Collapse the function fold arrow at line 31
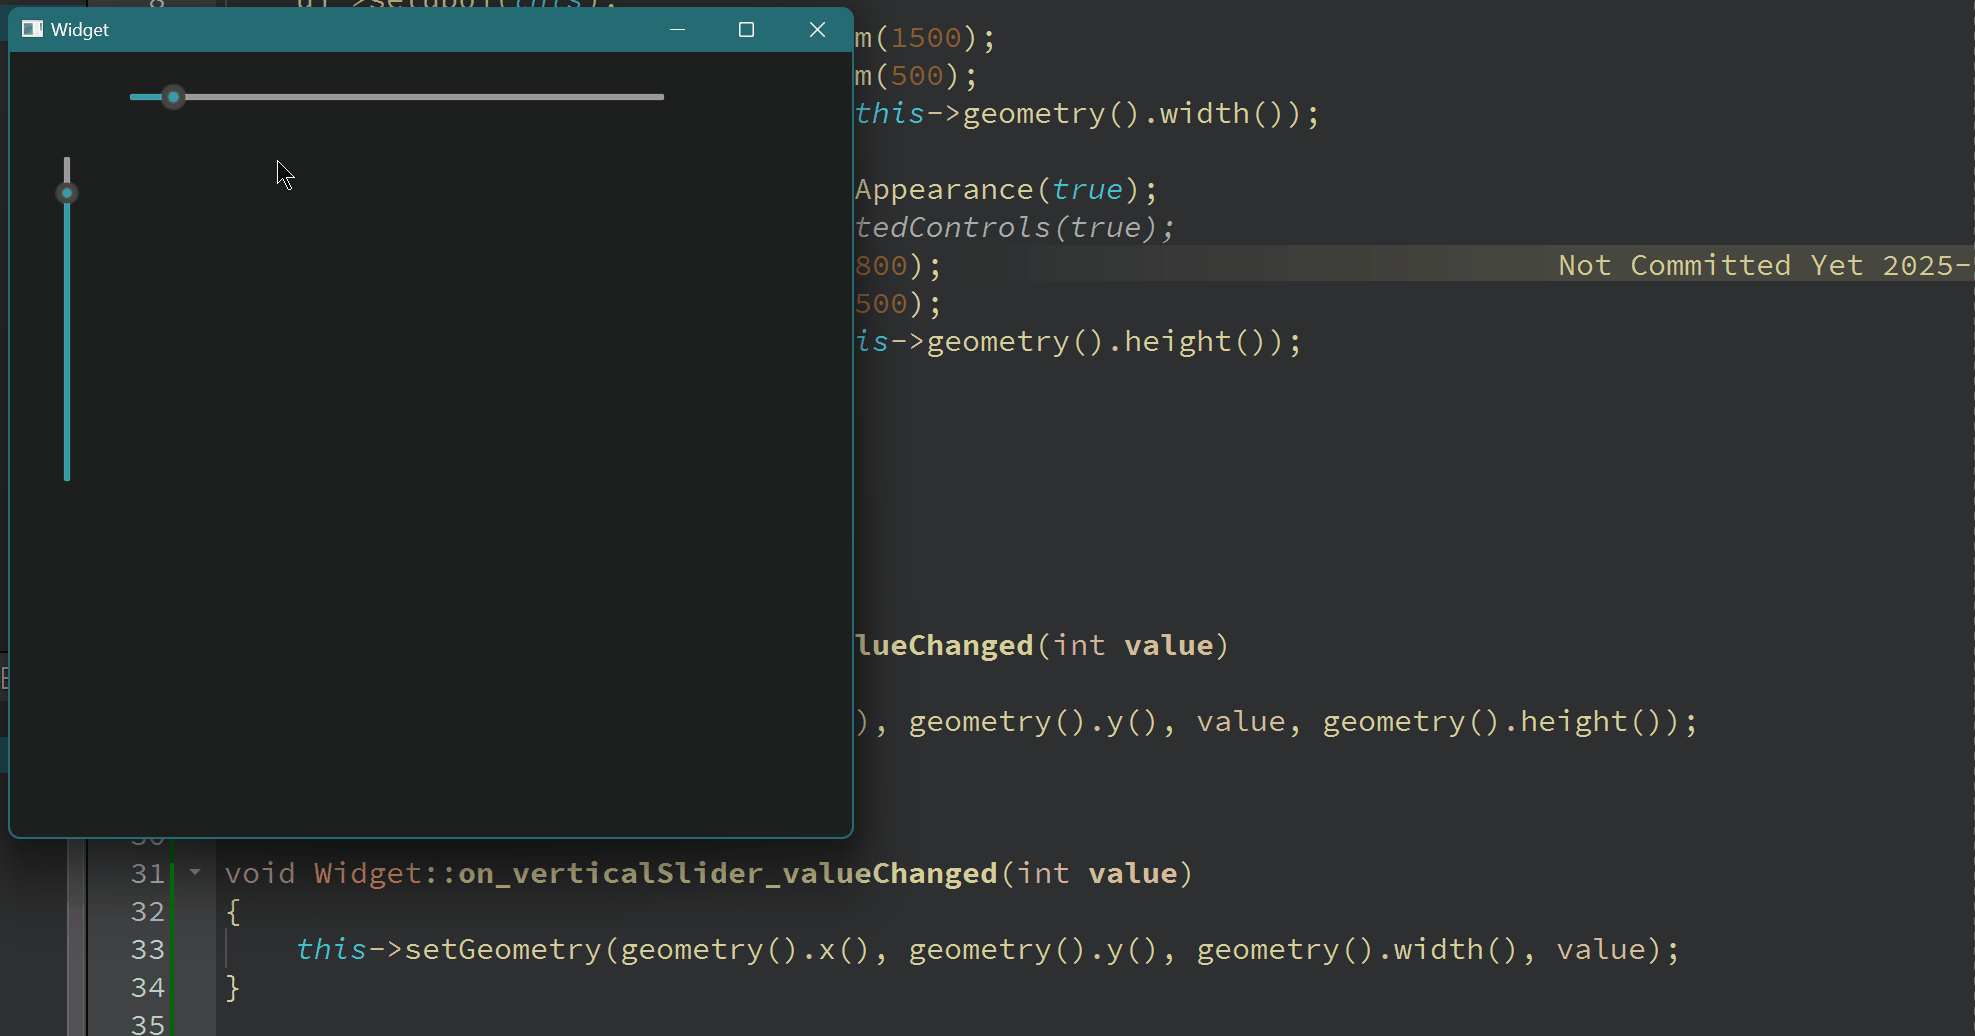This screenshot has width=1975, height=1036. [195, 872]
